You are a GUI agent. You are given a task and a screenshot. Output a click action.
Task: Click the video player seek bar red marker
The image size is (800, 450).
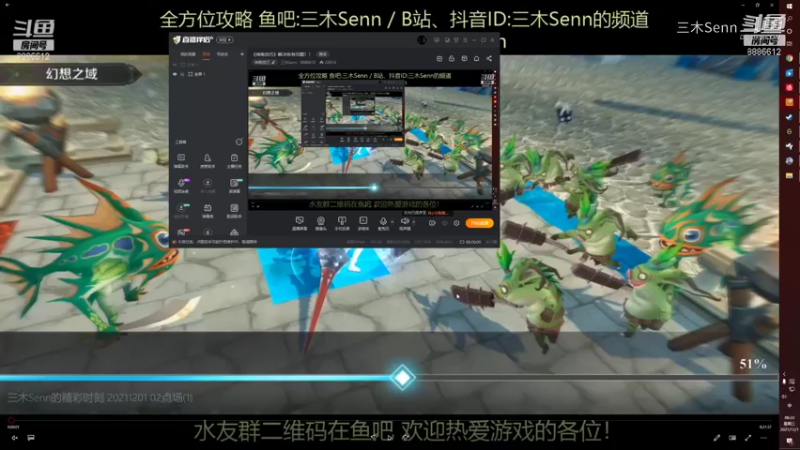(x=11, y=421)
